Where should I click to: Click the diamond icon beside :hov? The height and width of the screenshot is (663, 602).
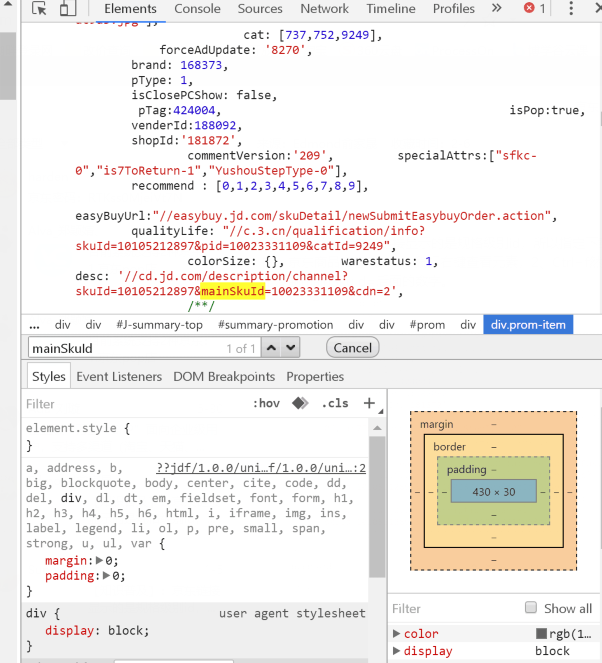(300, 403)
